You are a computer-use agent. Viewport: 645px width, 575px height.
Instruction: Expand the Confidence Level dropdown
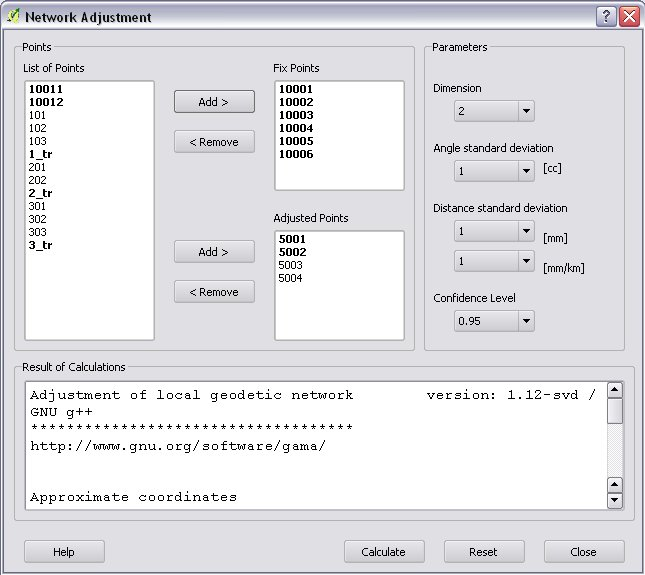pyautogui.click(x=493, y=321)
